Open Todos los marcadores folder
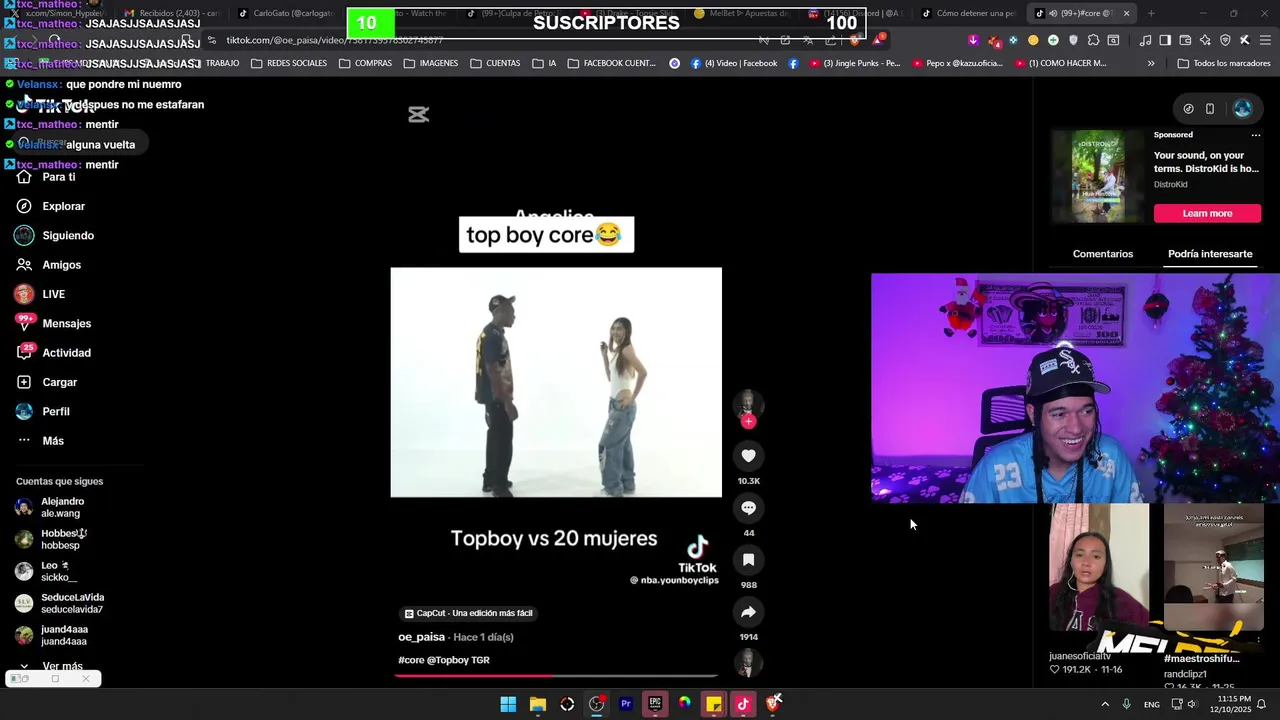The image size is (1280, 720). tap(1224, 63)
